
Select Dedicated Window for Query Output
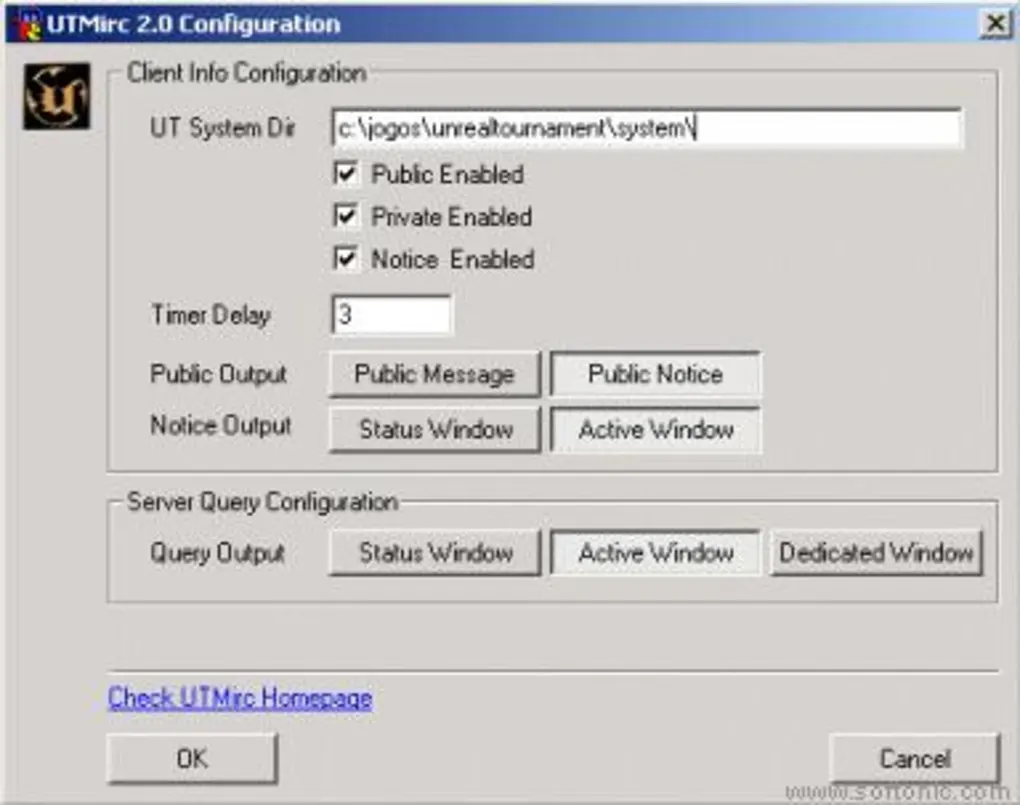tap(876, 553)
